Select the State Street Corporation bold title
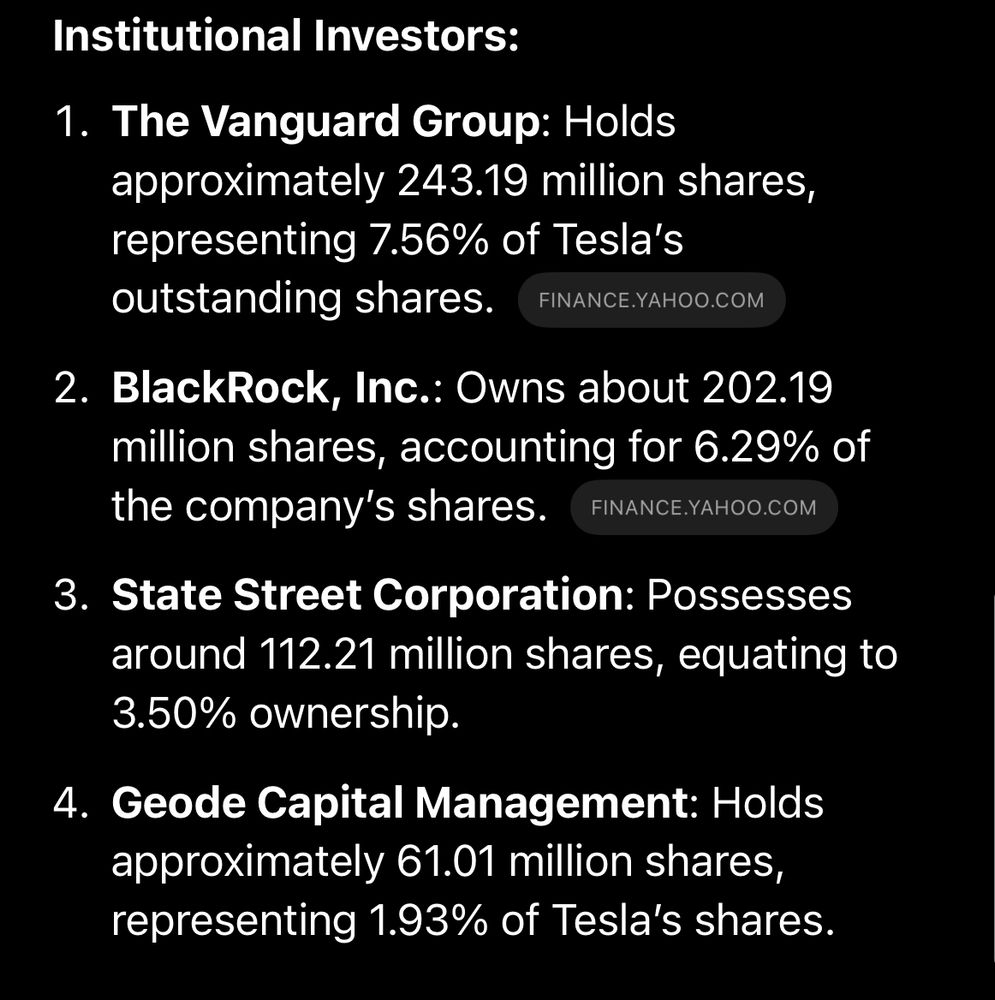The image size is (995, 1000). tap(367, 595)
